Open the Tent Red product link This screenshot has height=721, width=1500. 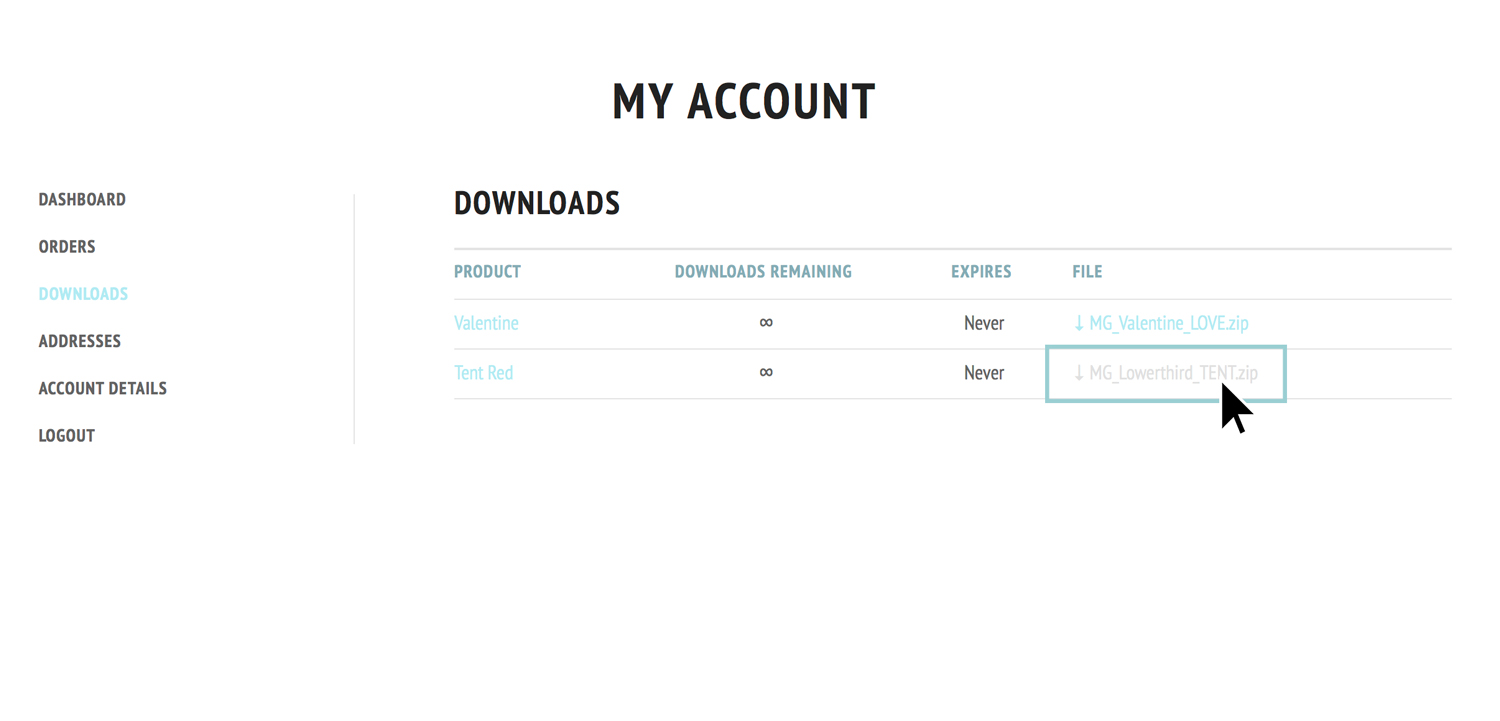click(x=483, y=373)
